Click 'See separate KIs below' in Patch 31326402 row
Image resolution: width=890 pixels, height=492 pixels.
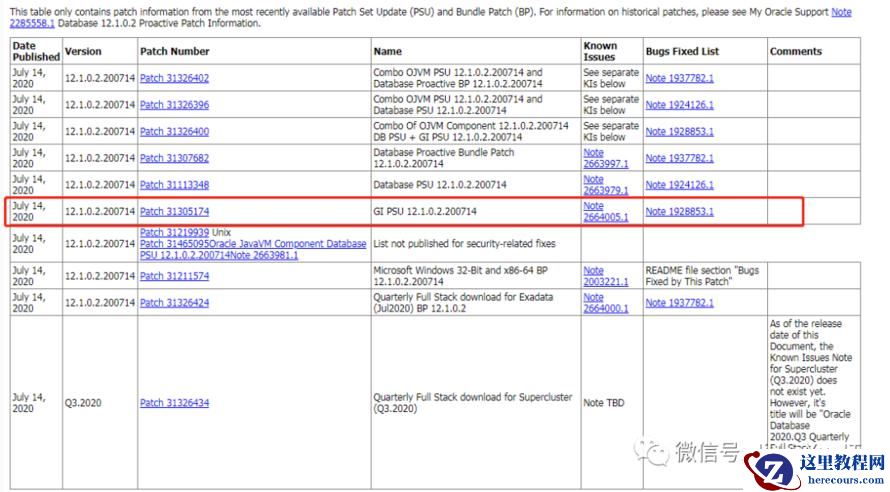(611, 78)
